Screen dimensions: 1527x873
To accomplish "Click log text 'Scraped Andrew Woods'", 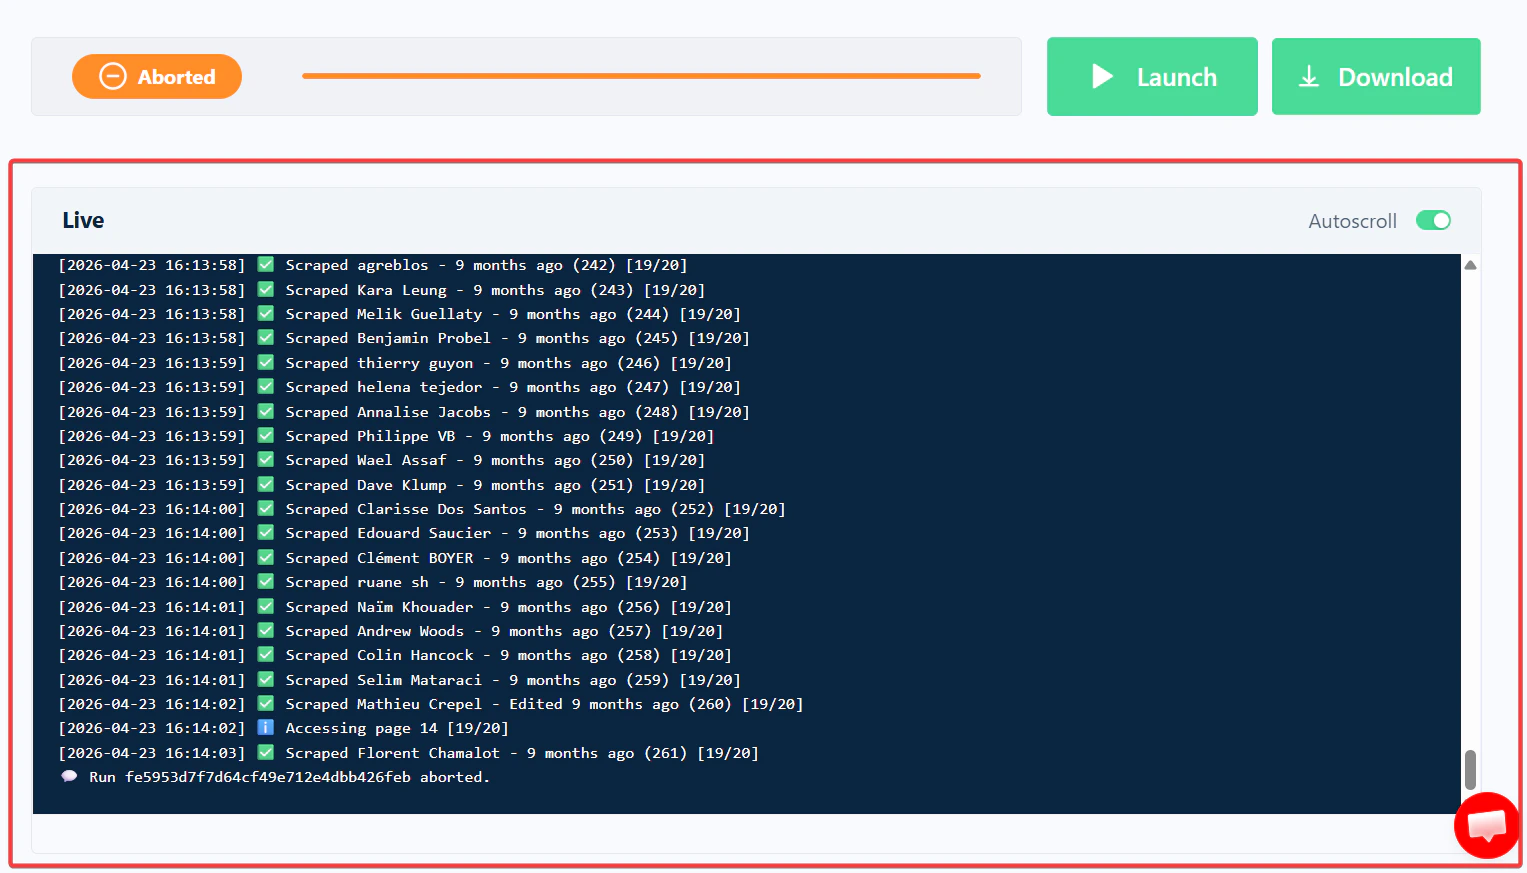I will pyautogui.click(x=375, y=631).
